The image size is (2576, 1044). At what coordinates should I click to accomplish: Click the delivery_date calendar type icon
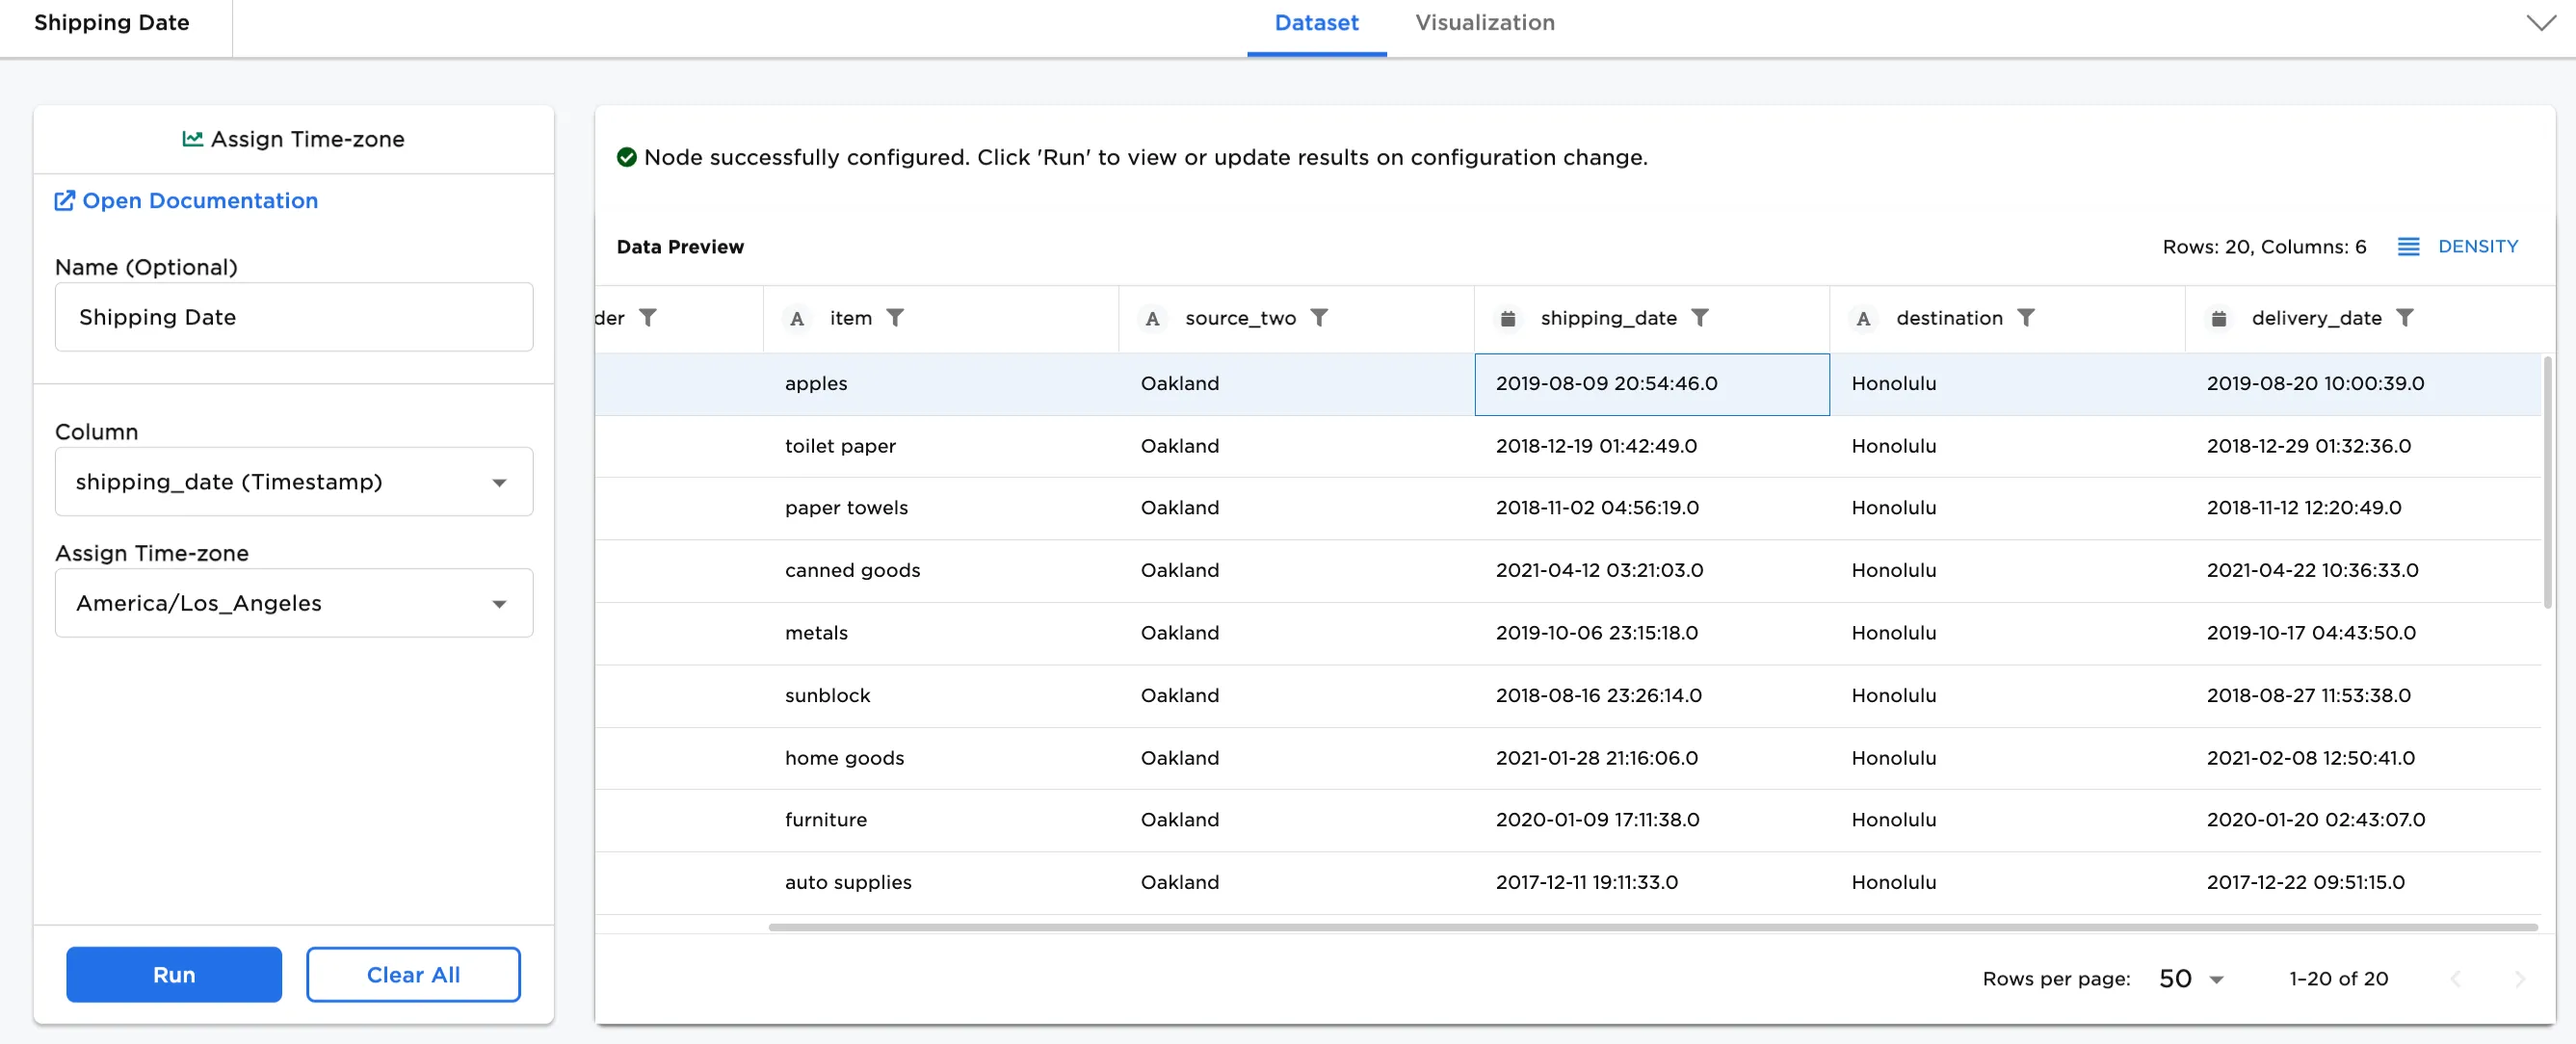pyautogui.click(x=2218, y=319)
